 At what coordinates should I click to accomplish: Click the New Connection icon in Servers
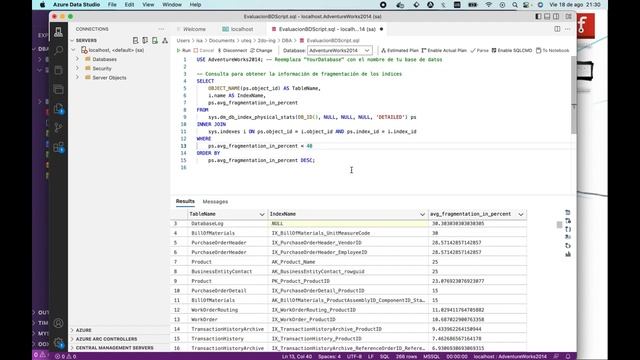click(x=136, y=40)
